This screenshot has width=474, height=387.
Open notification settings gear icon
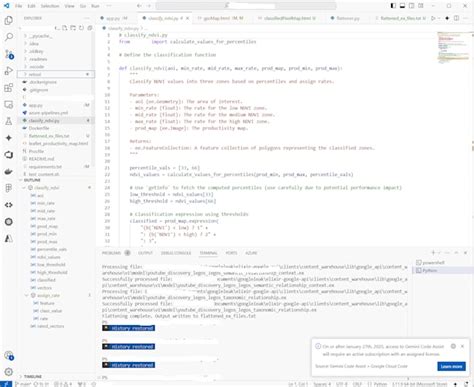pos(453,346)
